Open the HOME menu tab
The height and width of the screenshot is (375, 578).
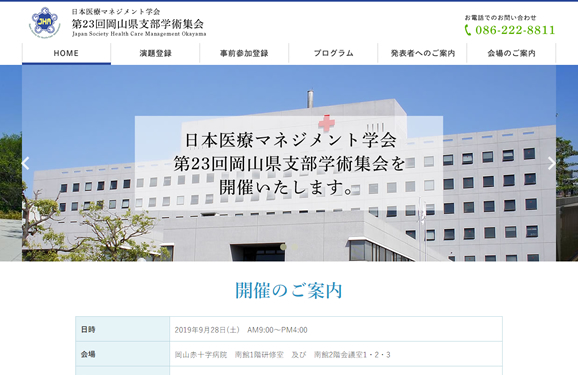pos(66,53)
